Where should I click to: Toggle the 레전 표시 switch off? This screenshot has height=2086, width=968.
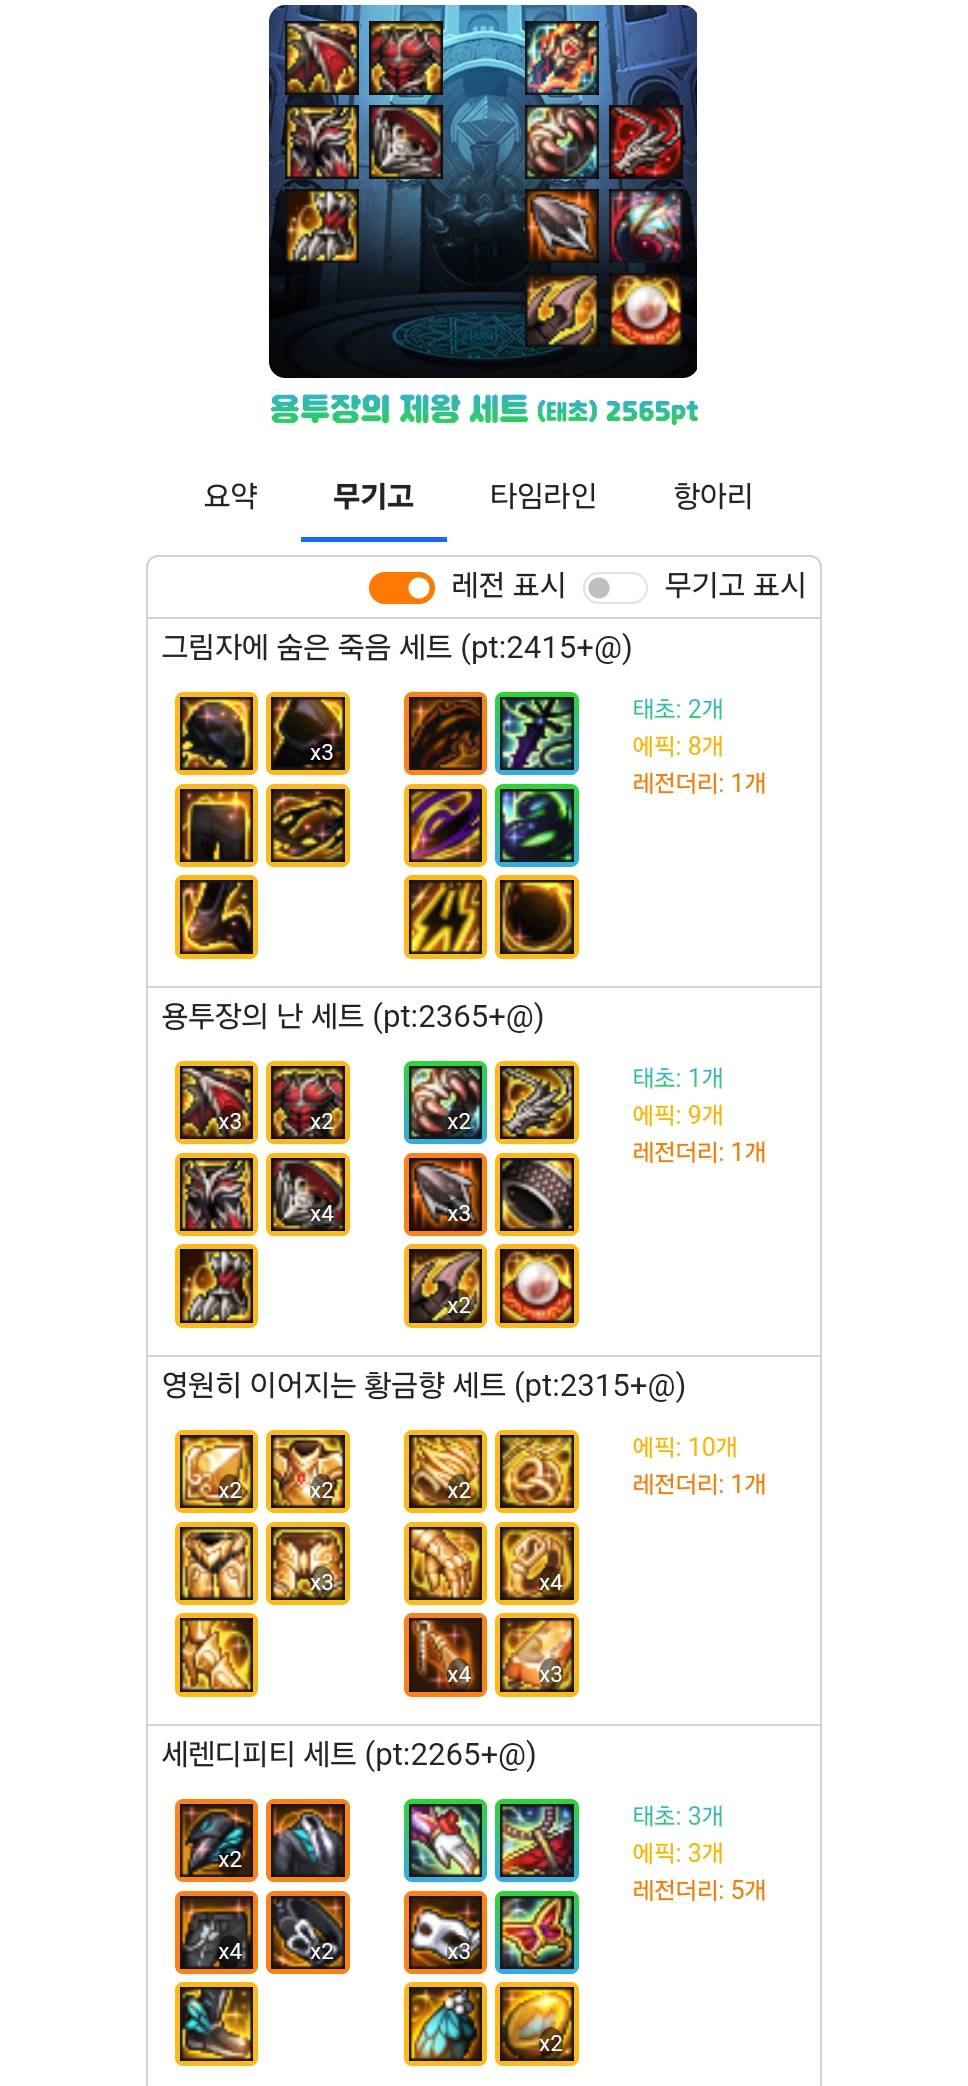[401, 587]
